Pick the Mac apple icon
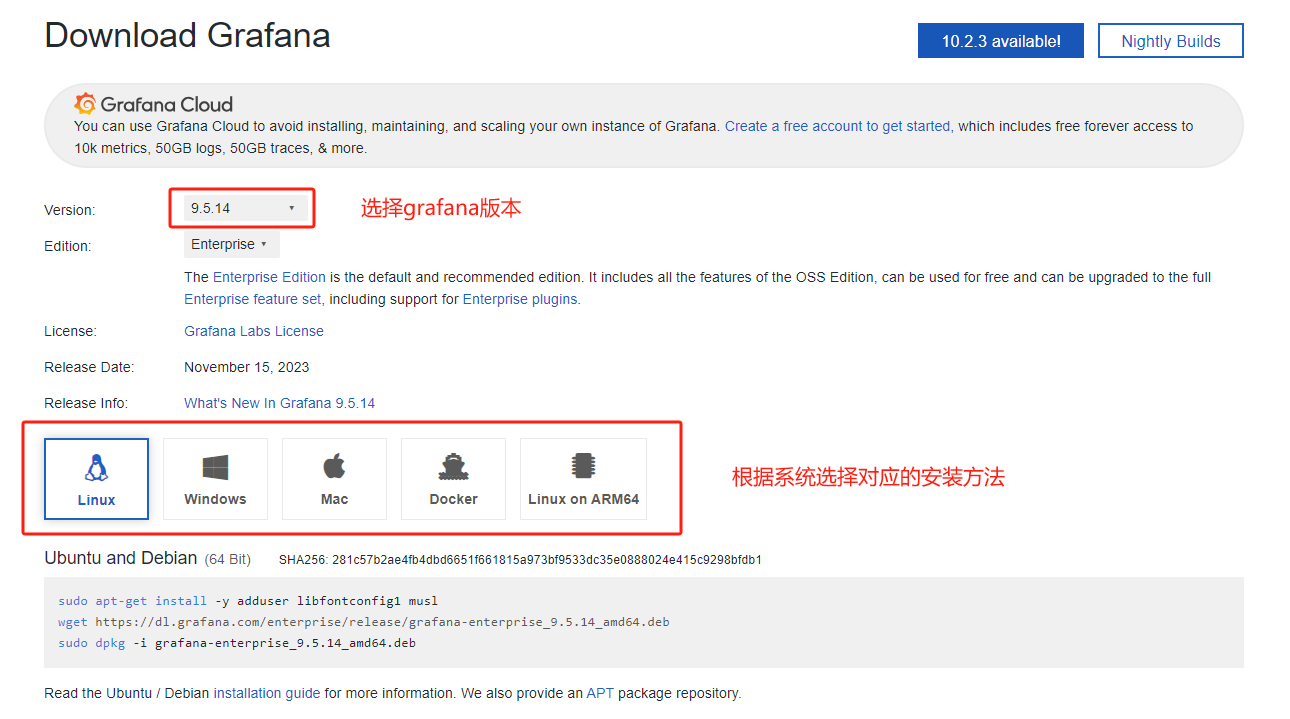1290x719 pixels. point(334,467)
